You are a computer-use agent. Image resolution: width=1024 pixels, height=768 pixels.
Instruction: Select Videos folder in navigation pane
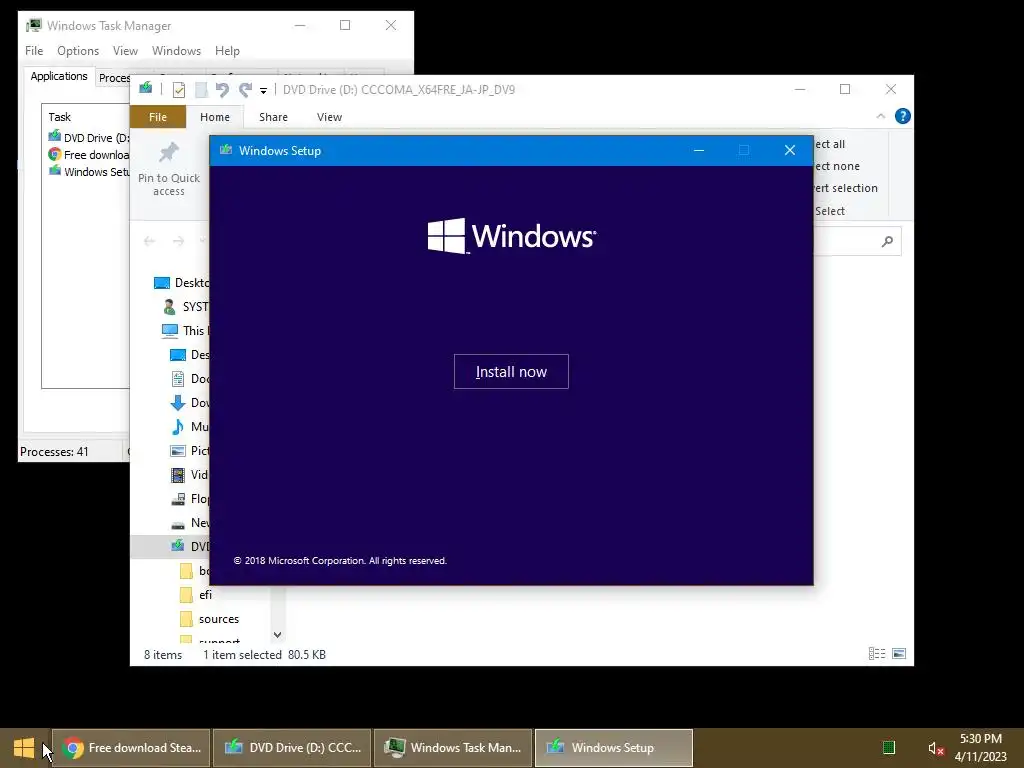pyautogui.click(x=189, y=475)
